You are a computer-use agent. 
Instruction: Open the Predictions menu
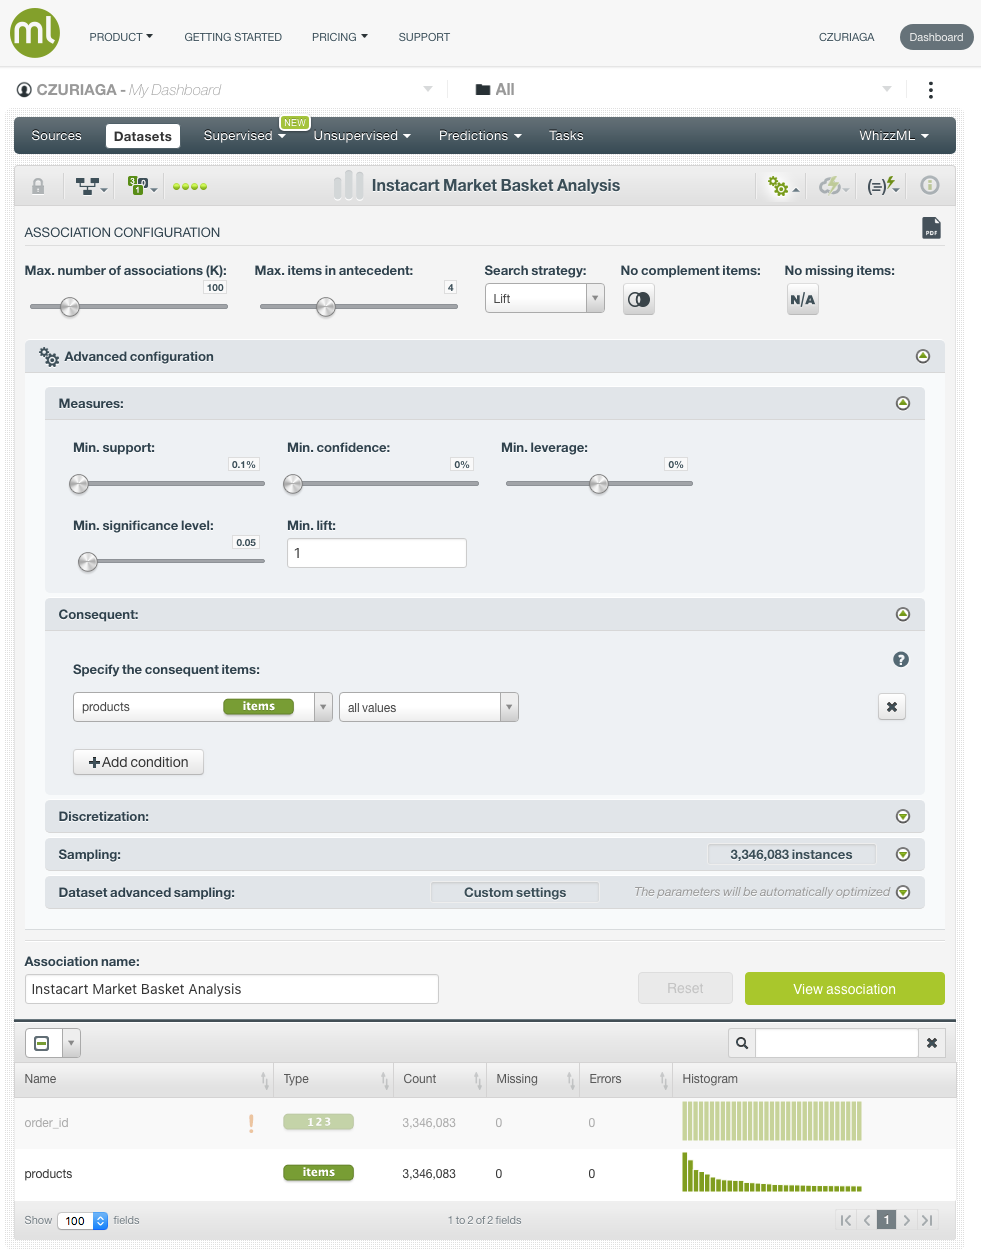tap(480, 136)
